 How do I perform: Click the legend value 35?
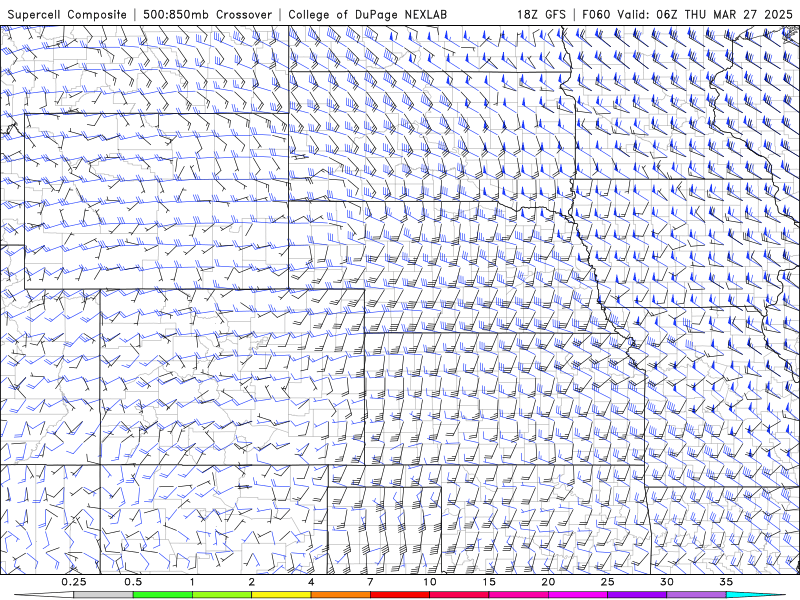pyautogui.click(x=726, y=582)
